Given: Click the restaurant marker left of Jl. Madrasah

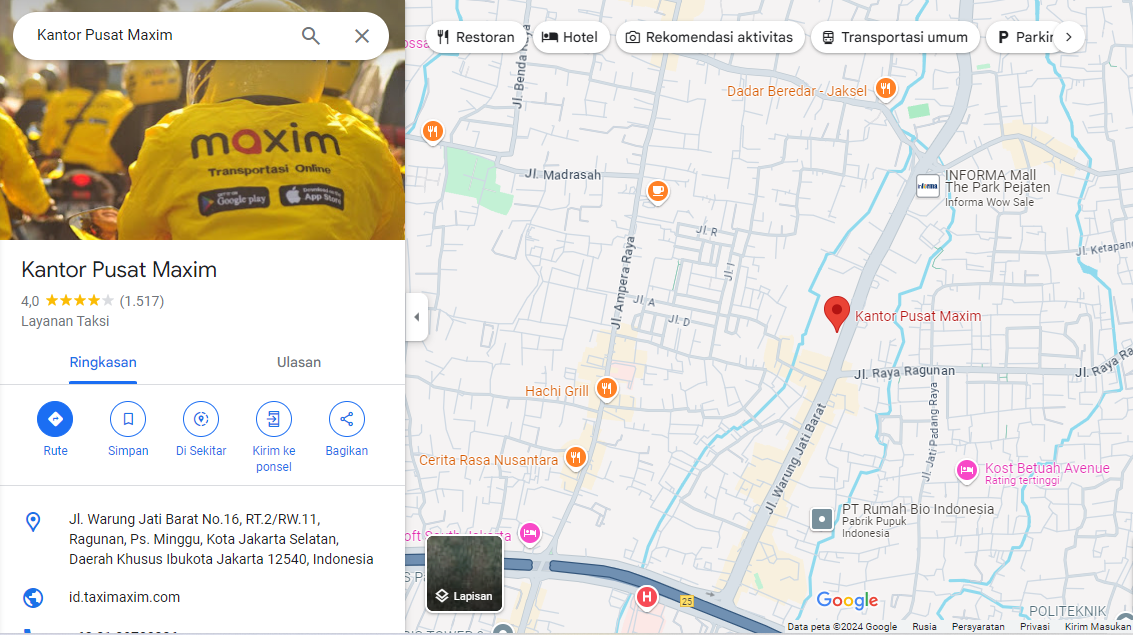Looking at the screenshot, I should (x=432, y=132).
